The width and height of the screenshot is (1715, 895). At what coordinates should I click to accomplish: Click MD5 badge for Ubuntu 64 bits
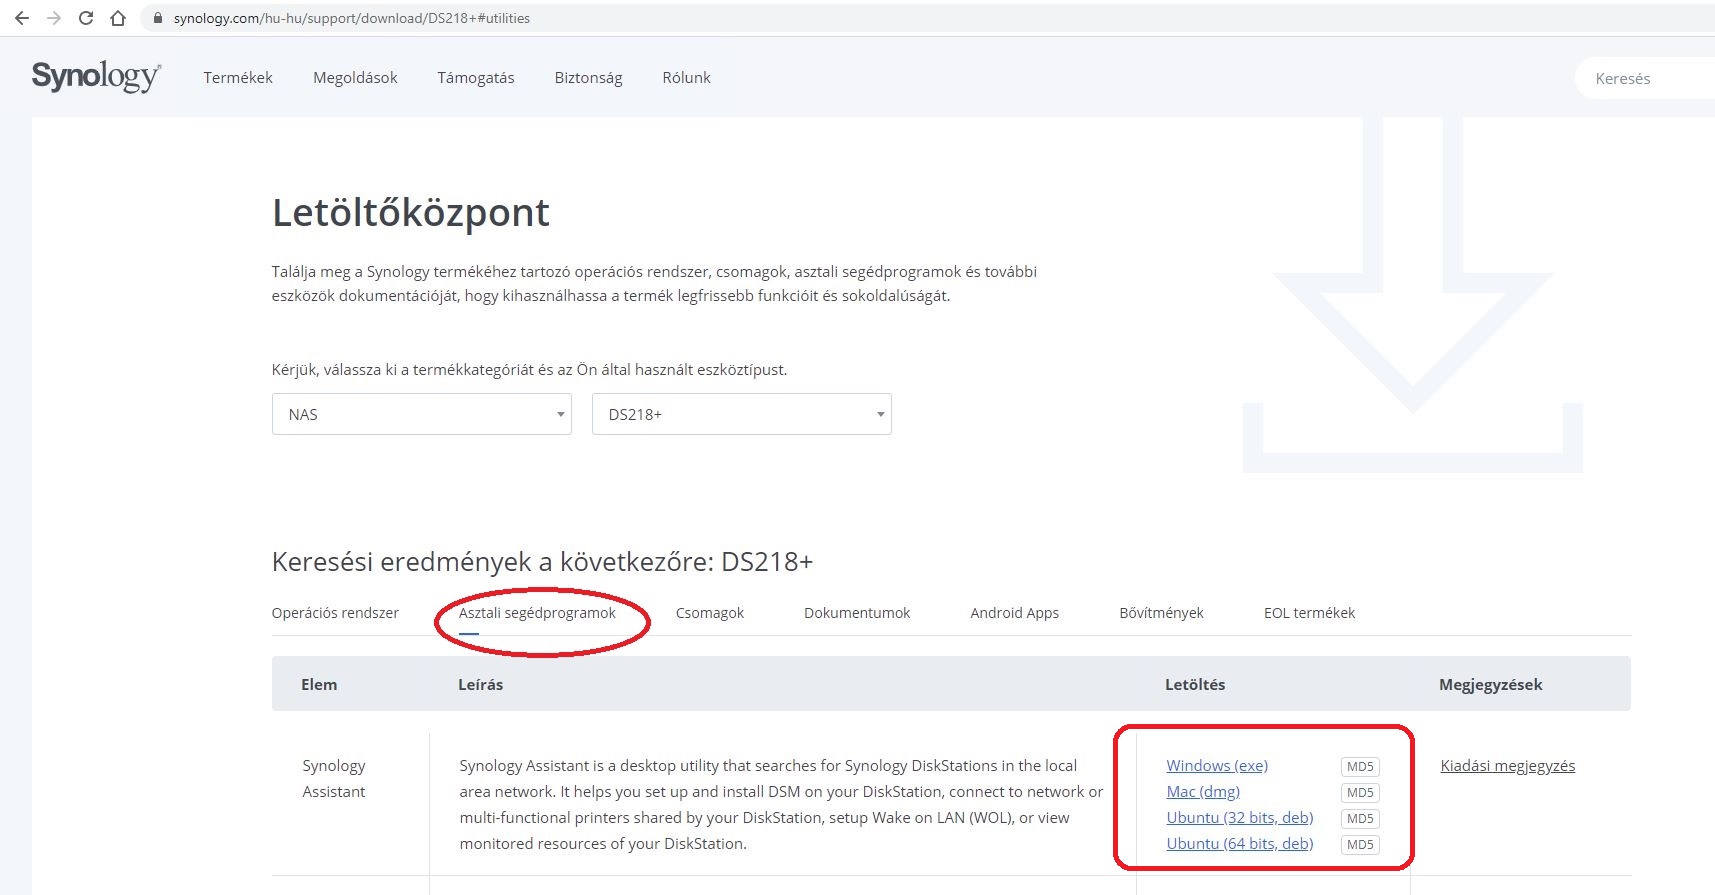pos(1359,845)
